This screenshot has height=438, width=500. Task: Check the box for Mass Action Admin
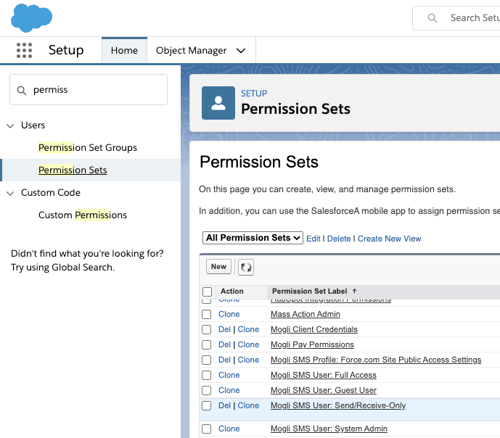(x=207, y=314)
